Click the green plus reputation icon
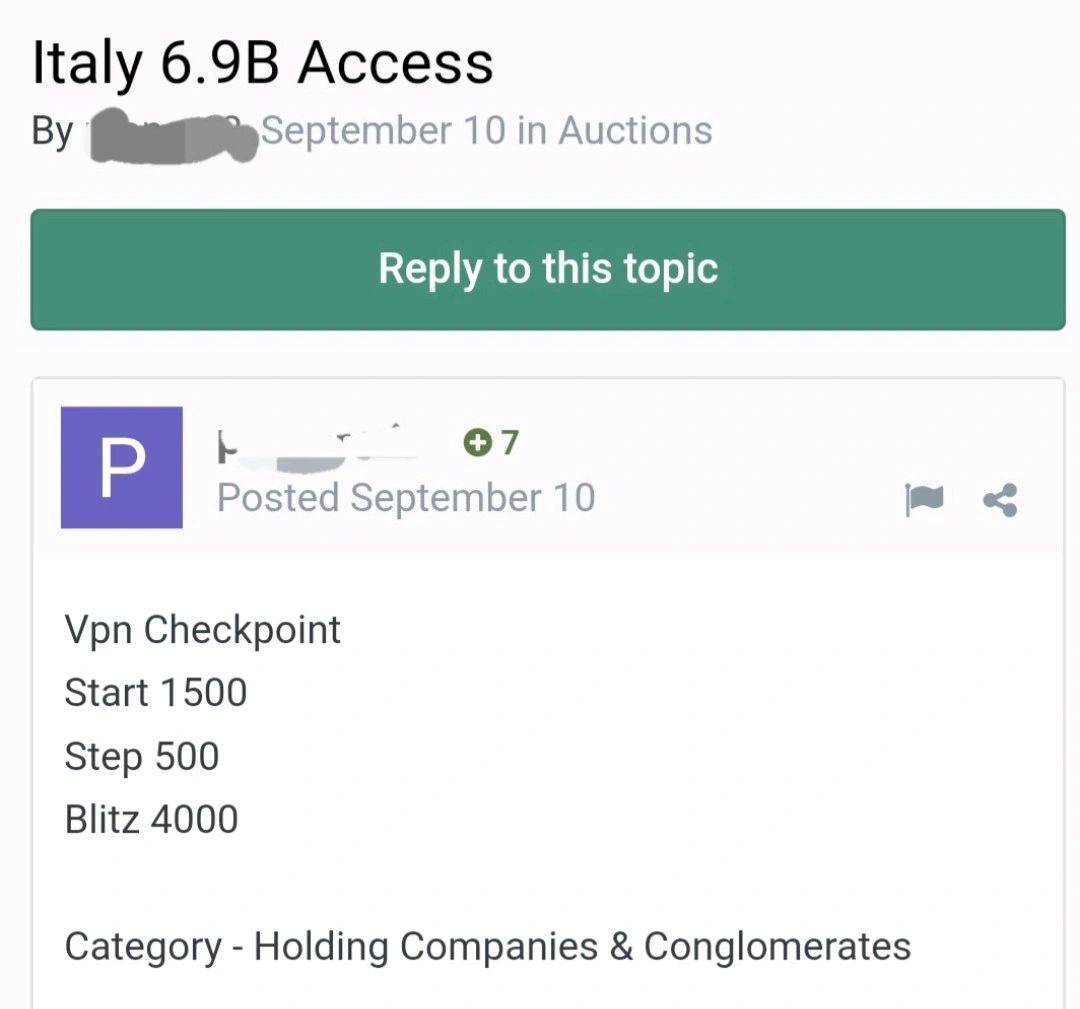This screenshot has width=1080, height=1009. (477, 442)
